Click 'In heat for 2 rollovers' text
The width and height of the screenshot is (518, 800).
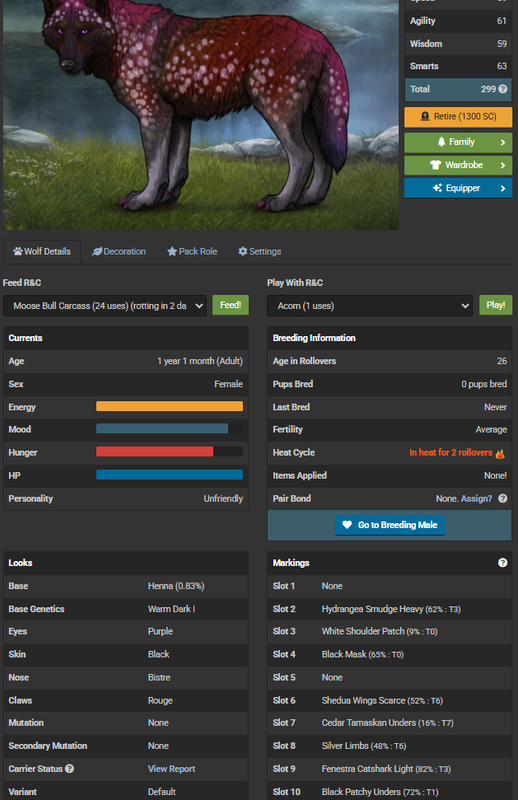coord(451,453)
